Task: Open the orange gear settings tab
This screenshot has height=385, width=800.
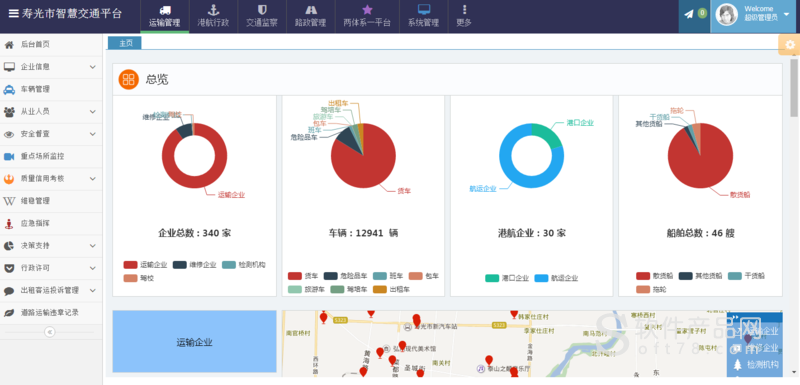Action: (x=789, y=45)
